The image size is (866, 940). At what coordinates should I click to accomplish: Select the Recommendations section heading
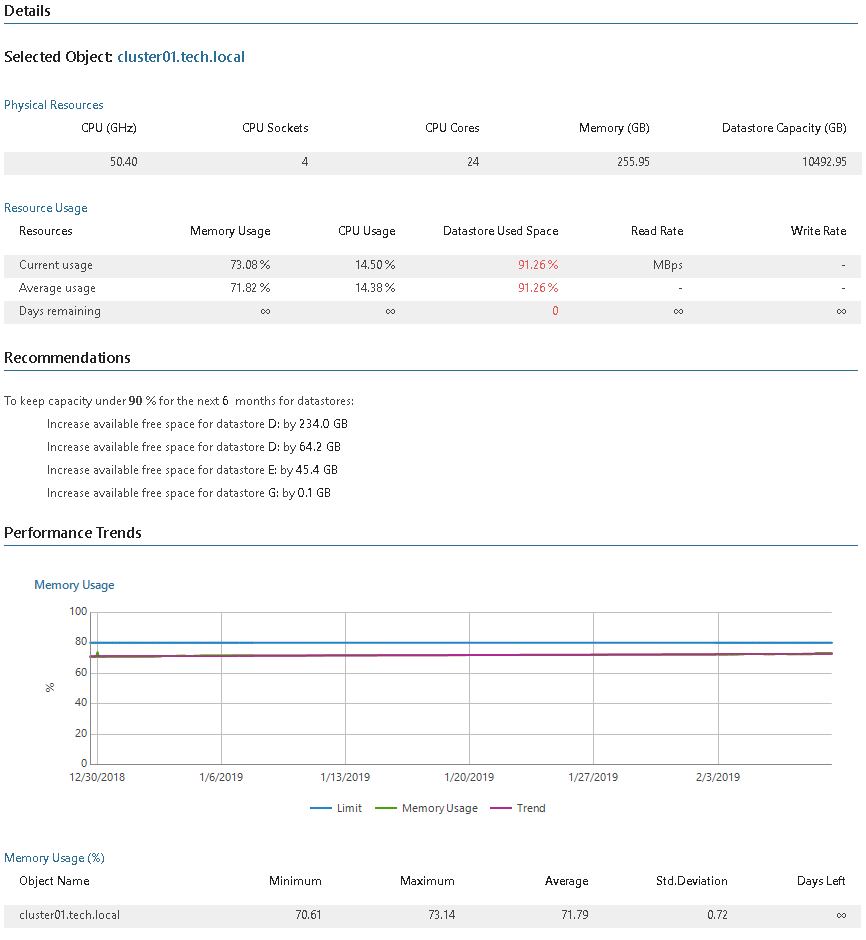coord(67,358)
